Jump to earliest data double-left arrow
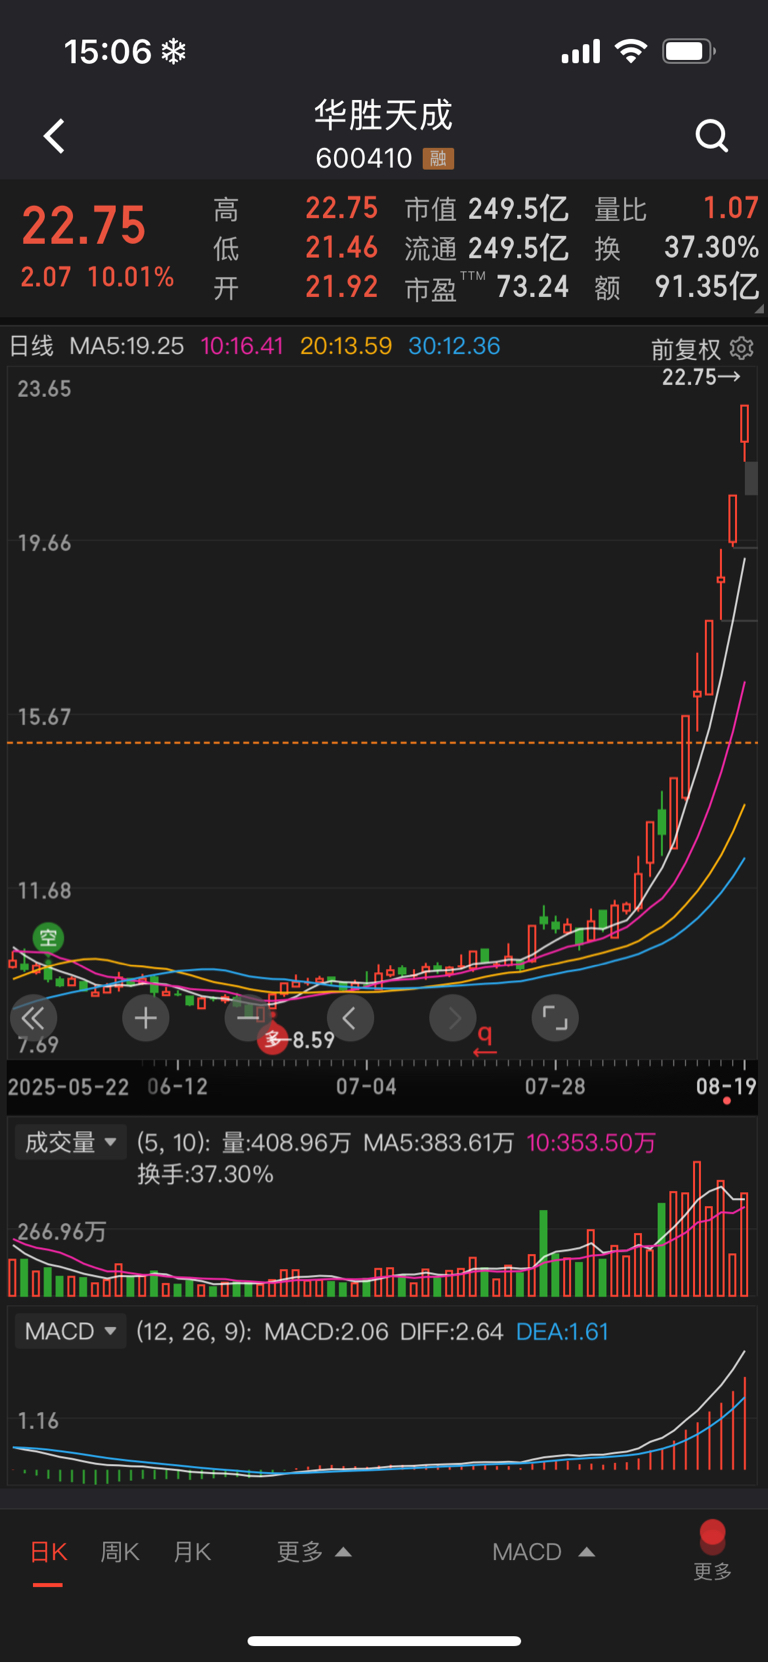The height and width of the screenshot is (1663, 768). tap(33, 1018)
